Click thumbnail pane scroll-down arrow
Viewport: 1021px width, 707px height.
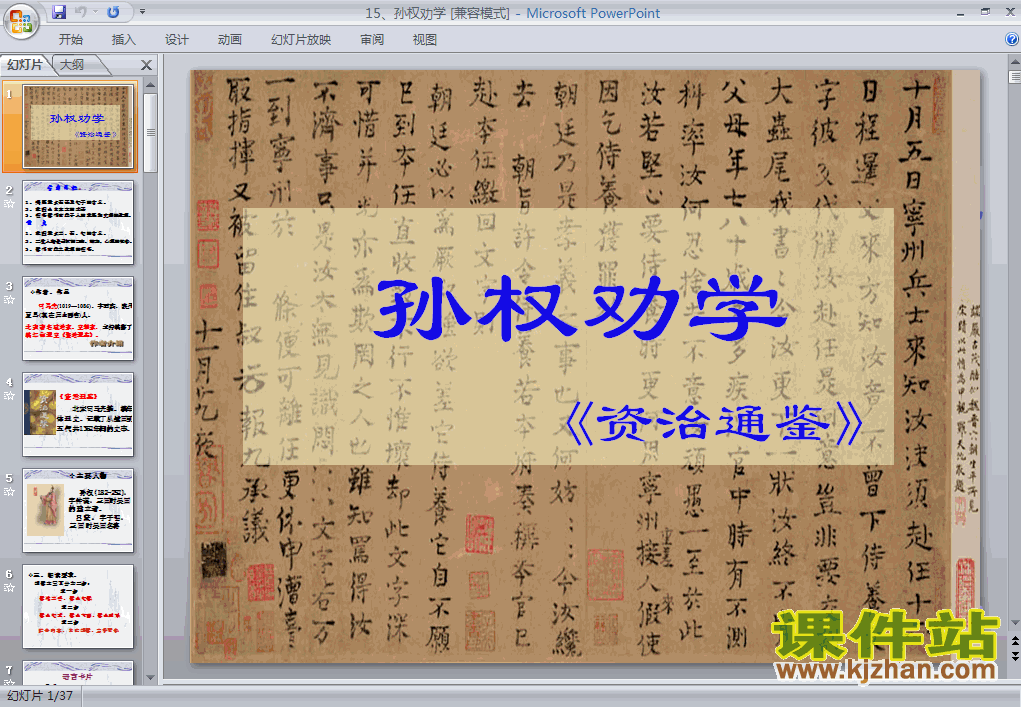[x=150, y=678]
